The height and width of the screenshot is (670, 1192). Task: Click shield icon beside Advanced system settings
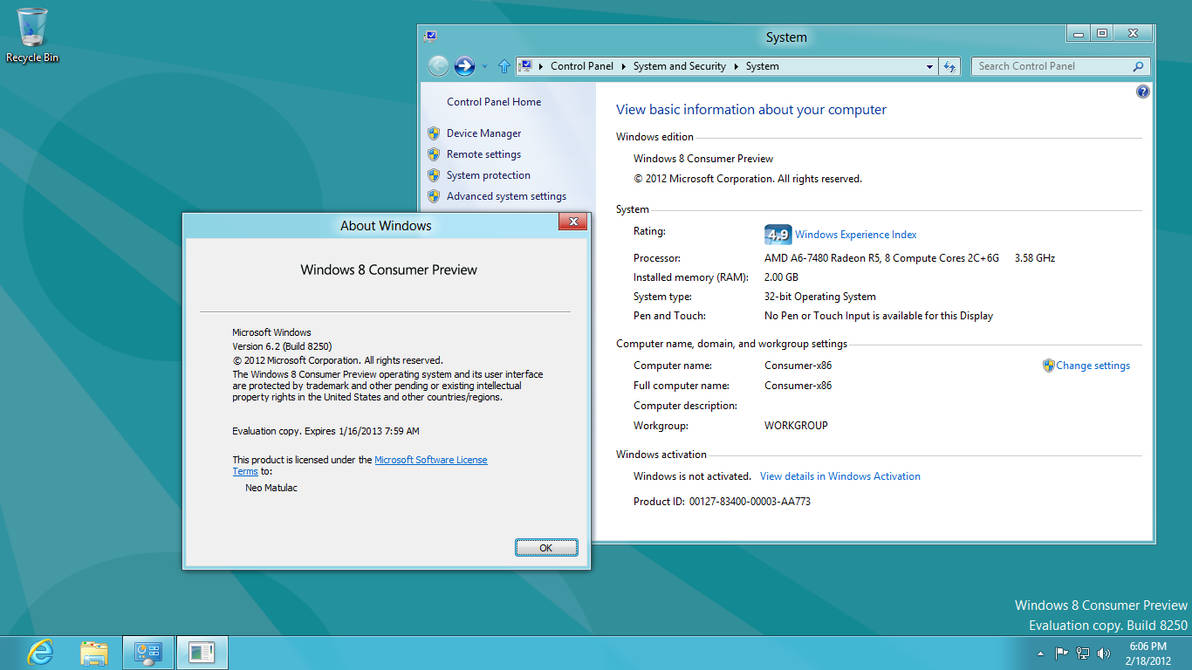pos(434,196)
